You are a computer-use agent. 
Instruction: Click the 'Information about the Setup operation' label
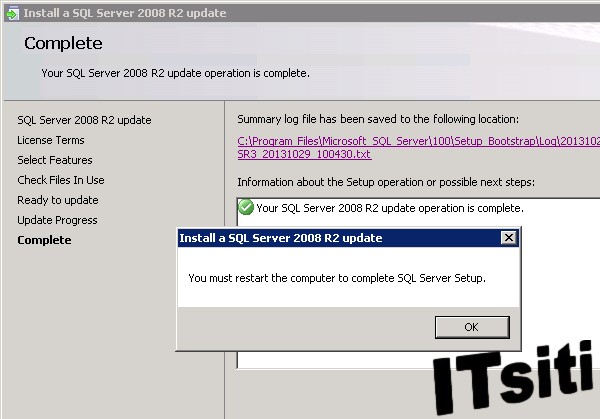pos(386,182)
